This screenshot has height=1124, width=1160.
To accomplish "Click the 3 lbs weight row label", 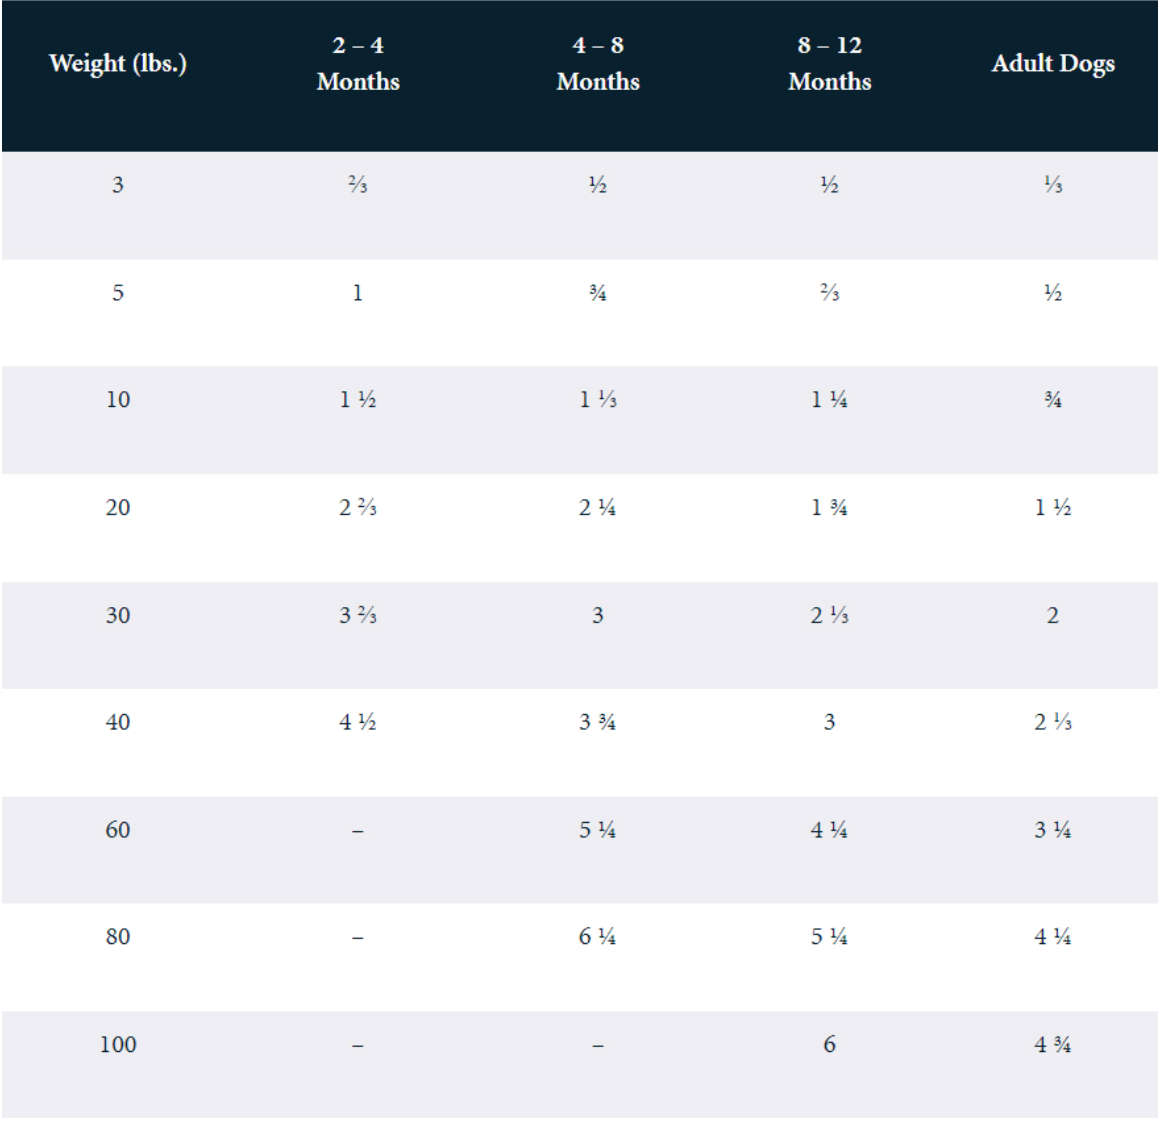I will [x=118, y=185].
